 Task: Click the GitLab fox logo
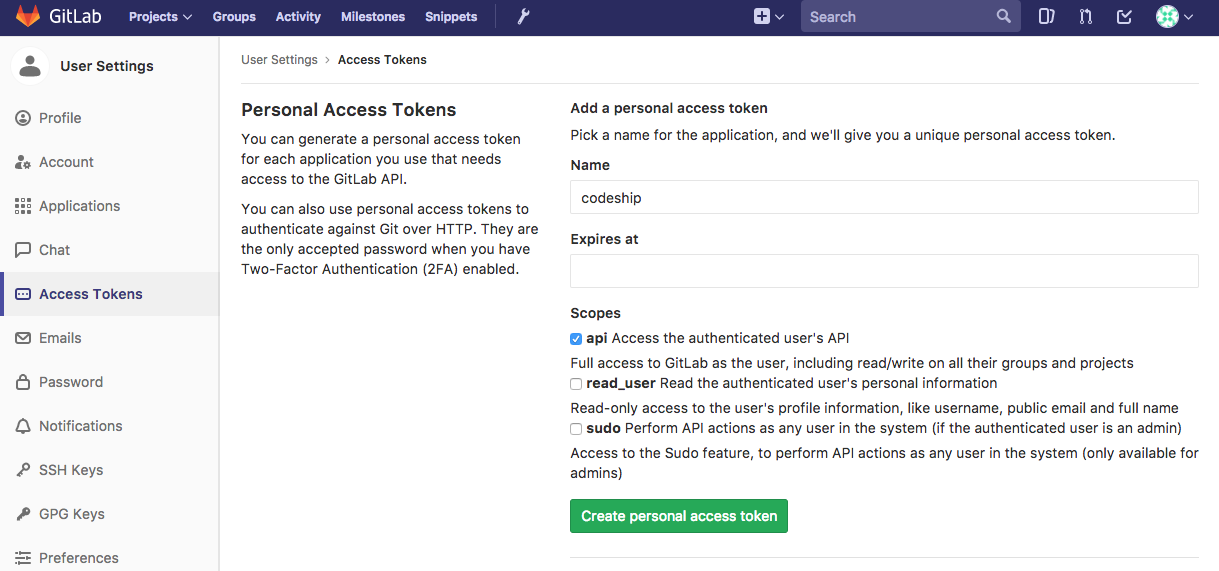(x=27, y=17)
